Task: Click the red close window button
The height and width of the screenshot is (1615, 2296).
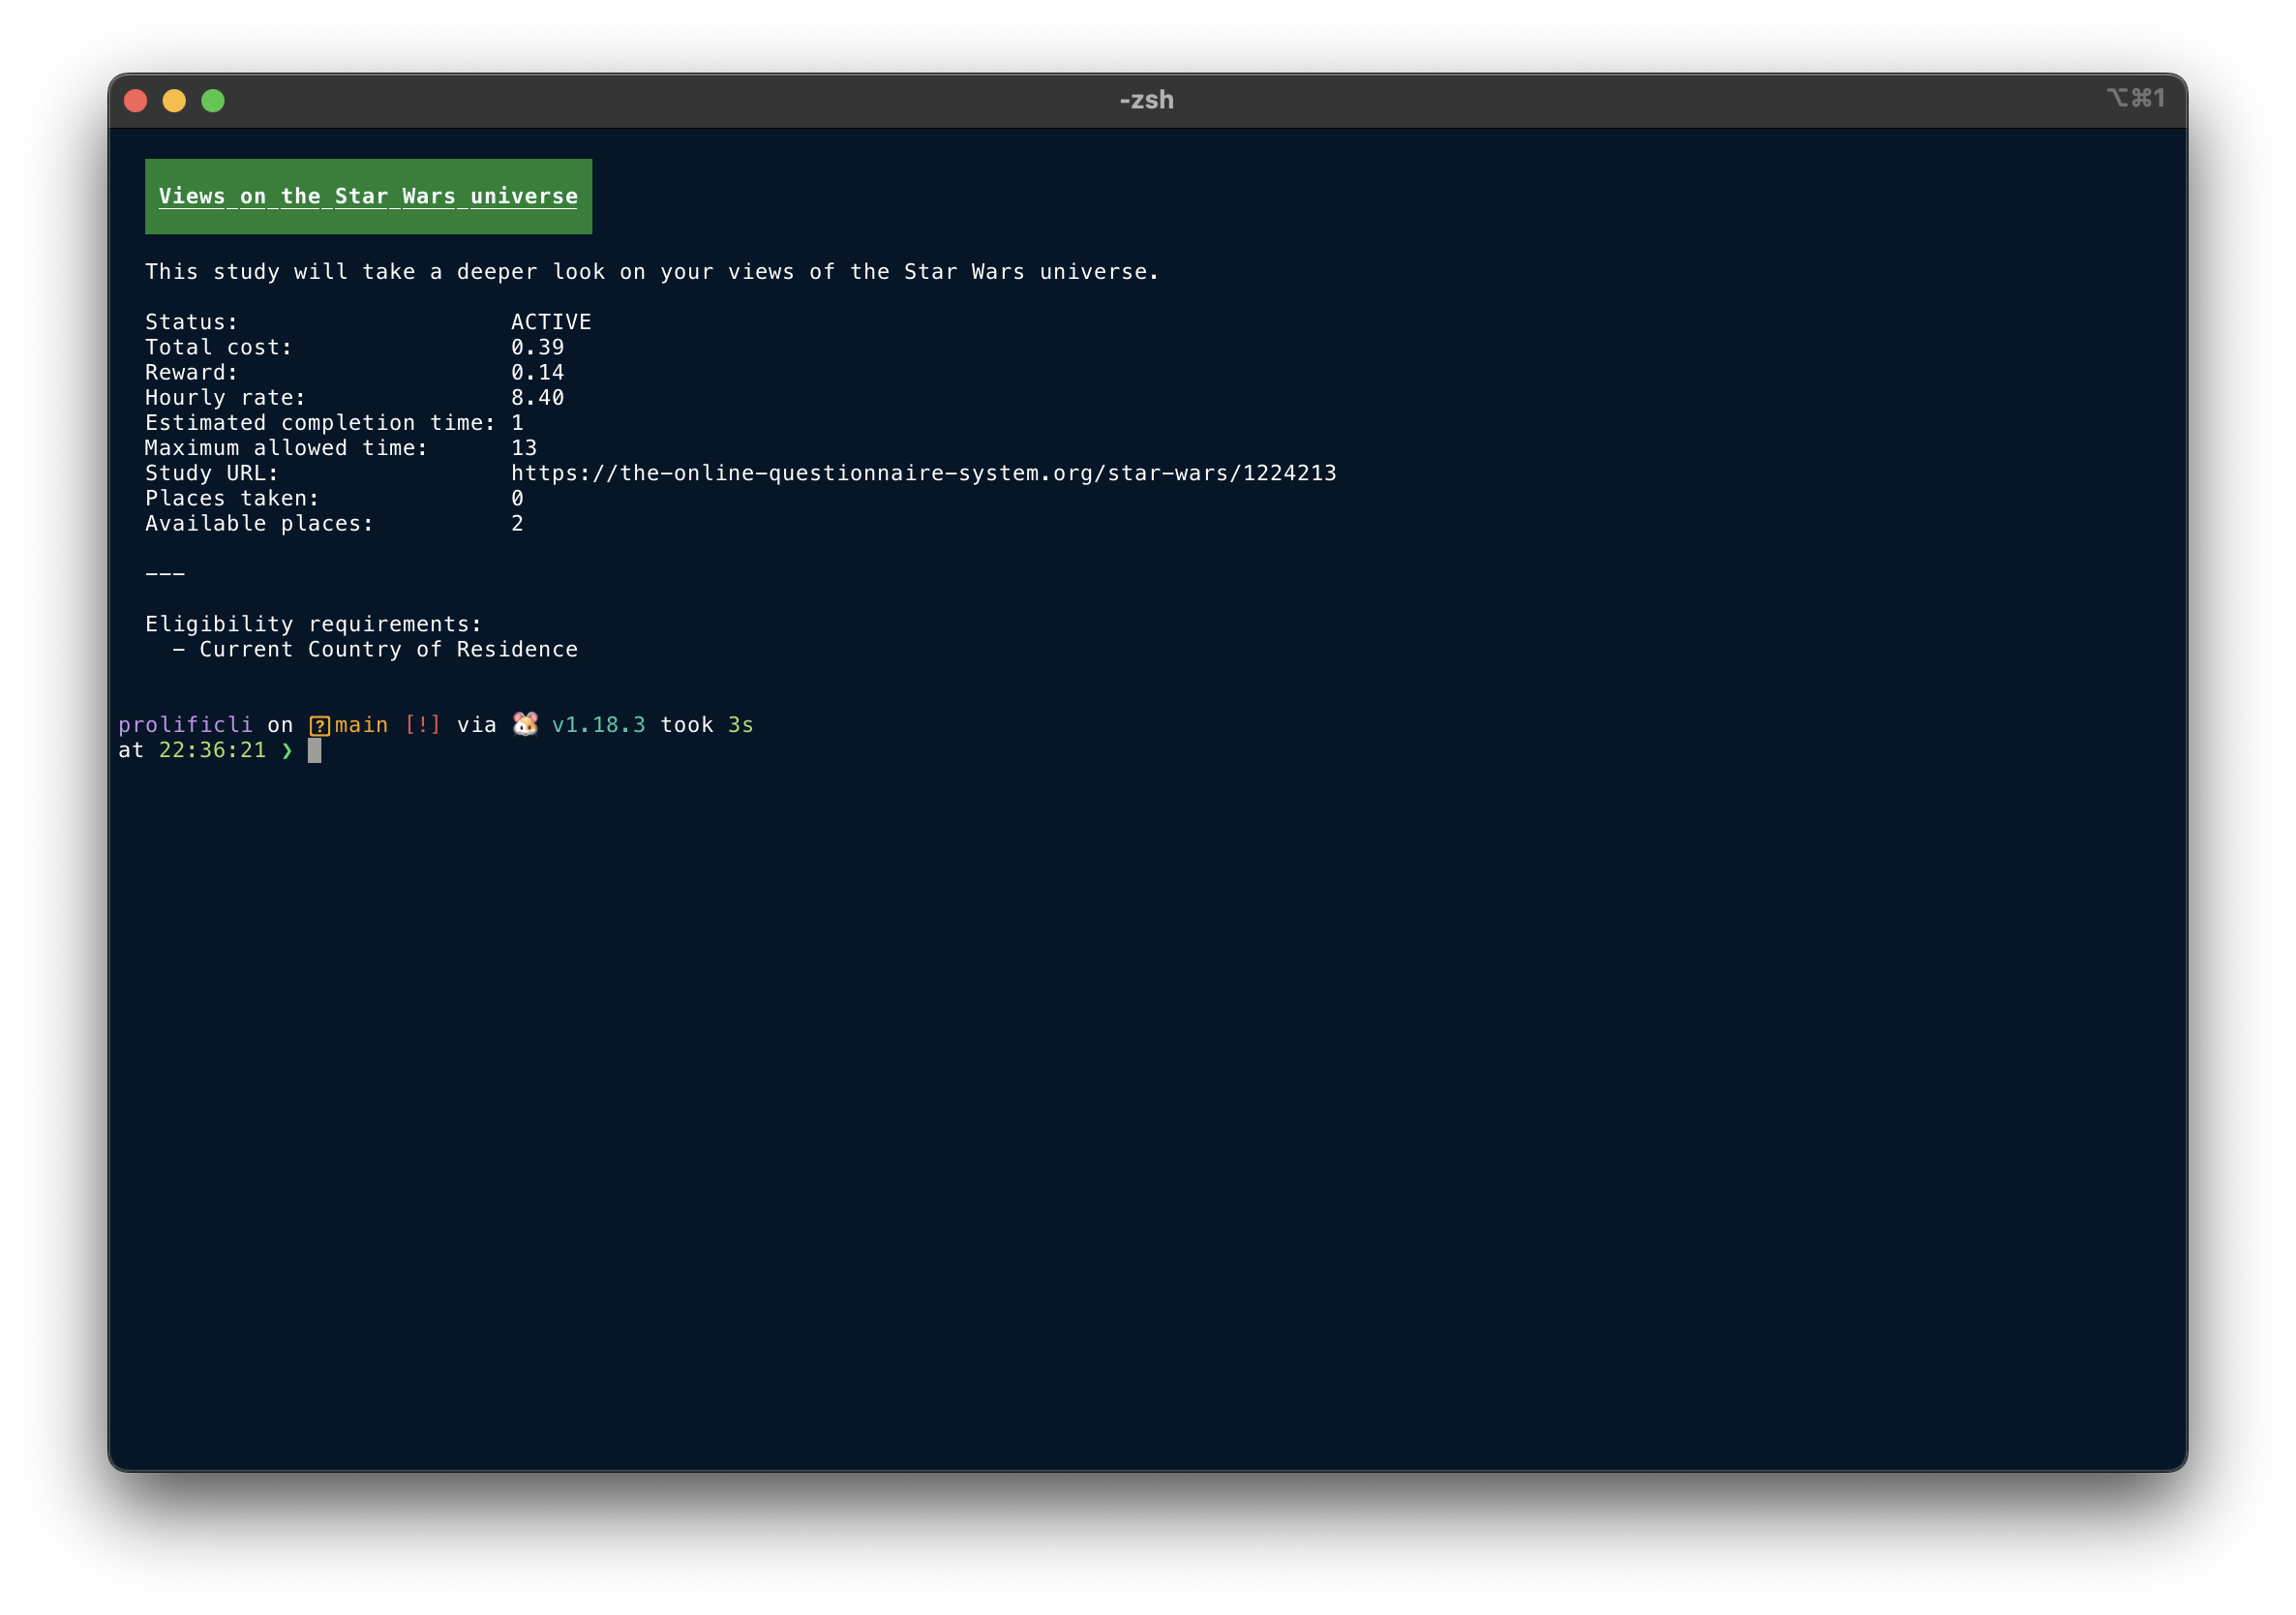Action: [x=136, y=101]
